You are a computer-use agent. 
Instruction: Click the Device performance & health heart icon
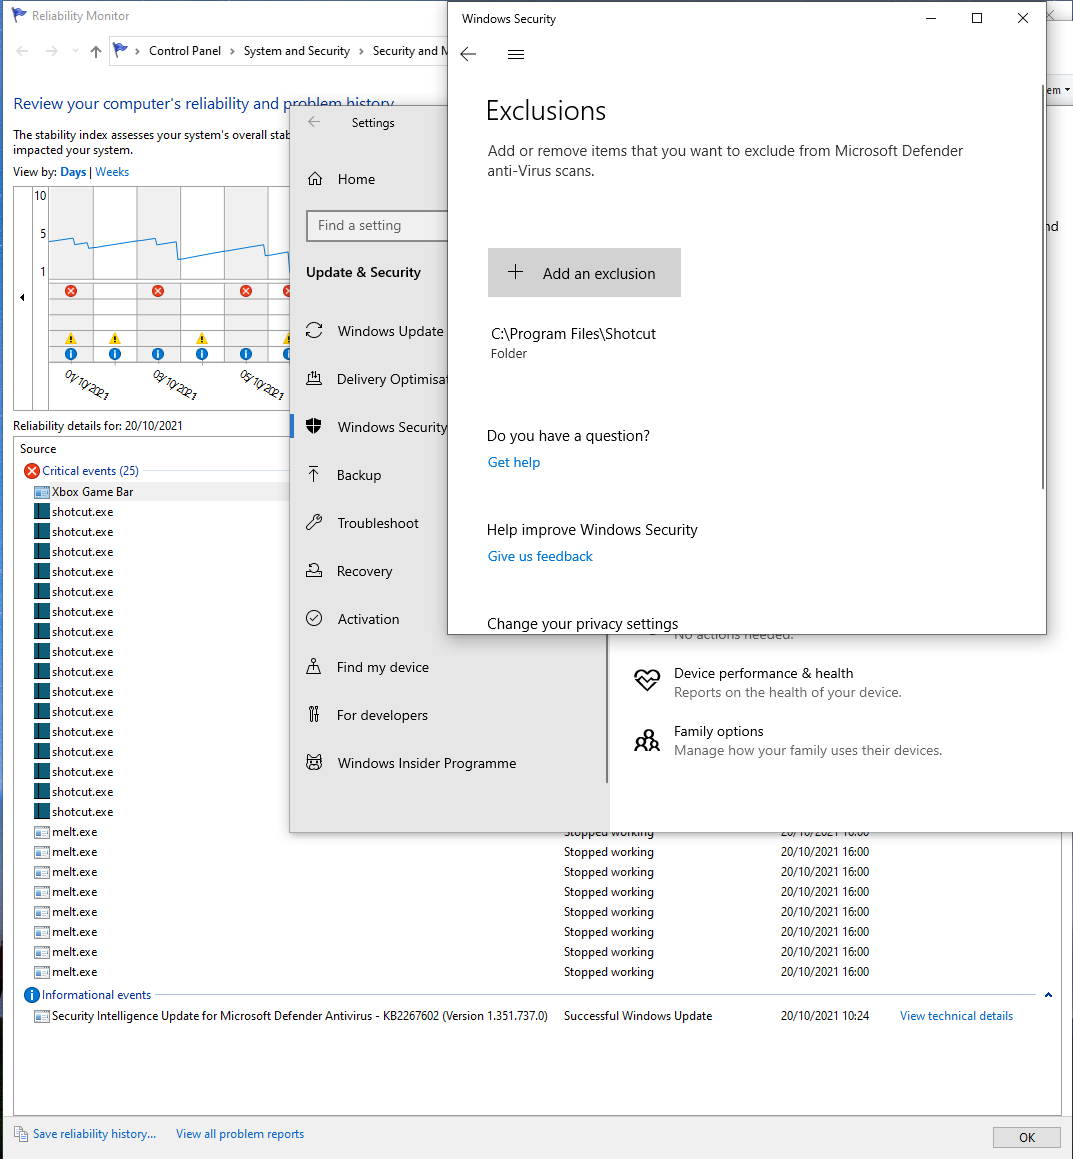point(646,680)
